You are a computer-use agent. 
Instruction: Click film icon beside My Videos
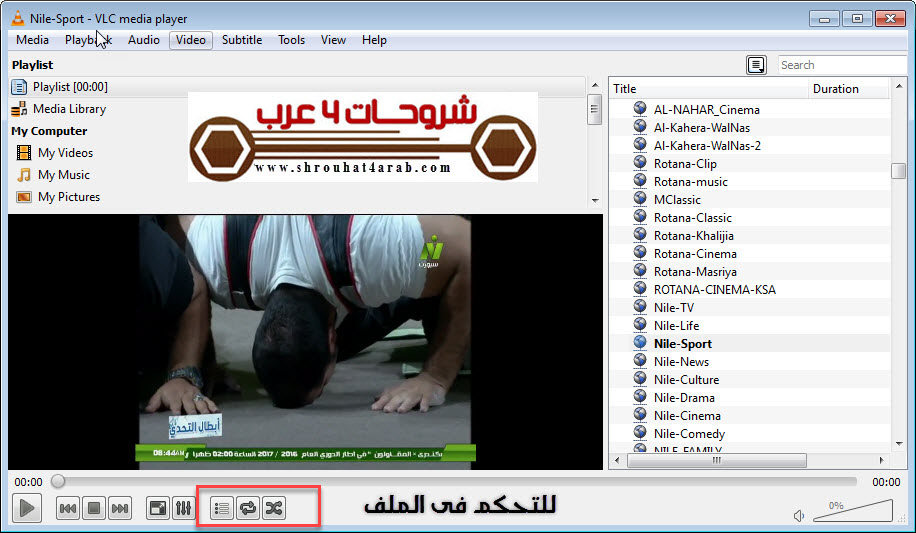(24, 153)
